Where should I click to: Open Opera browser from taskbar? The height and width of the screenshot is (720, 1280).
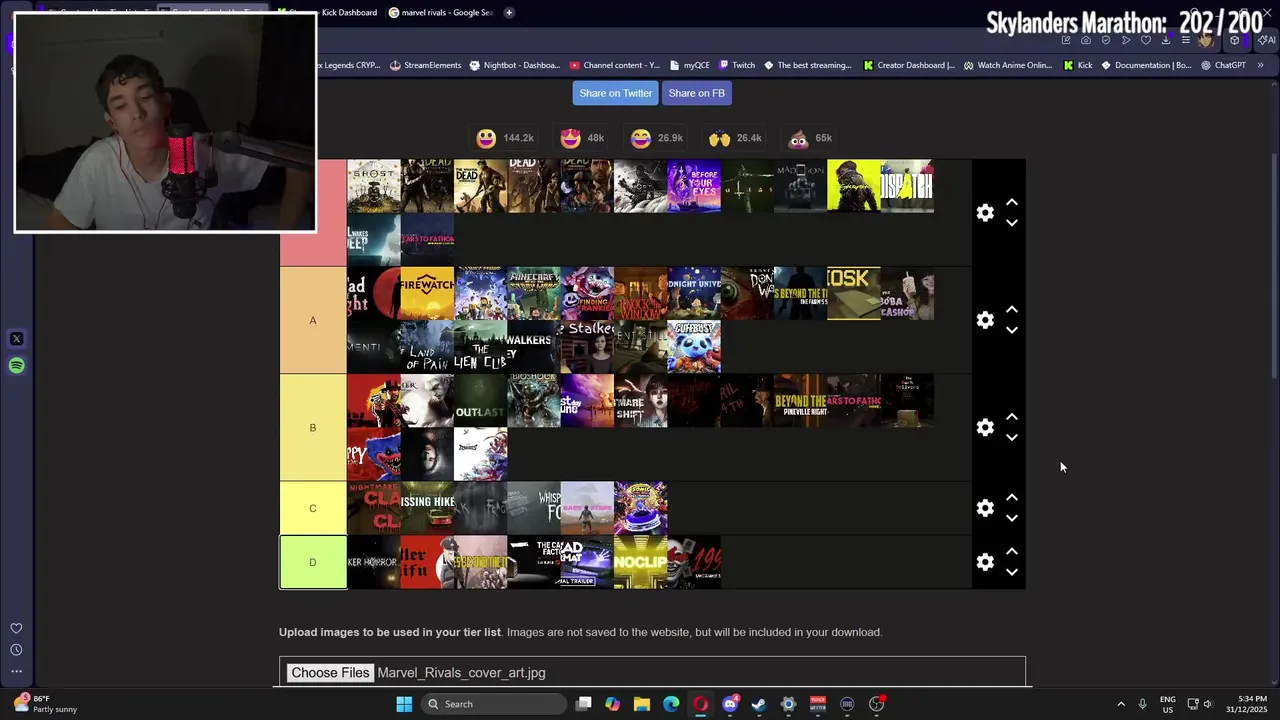(700, 704)
